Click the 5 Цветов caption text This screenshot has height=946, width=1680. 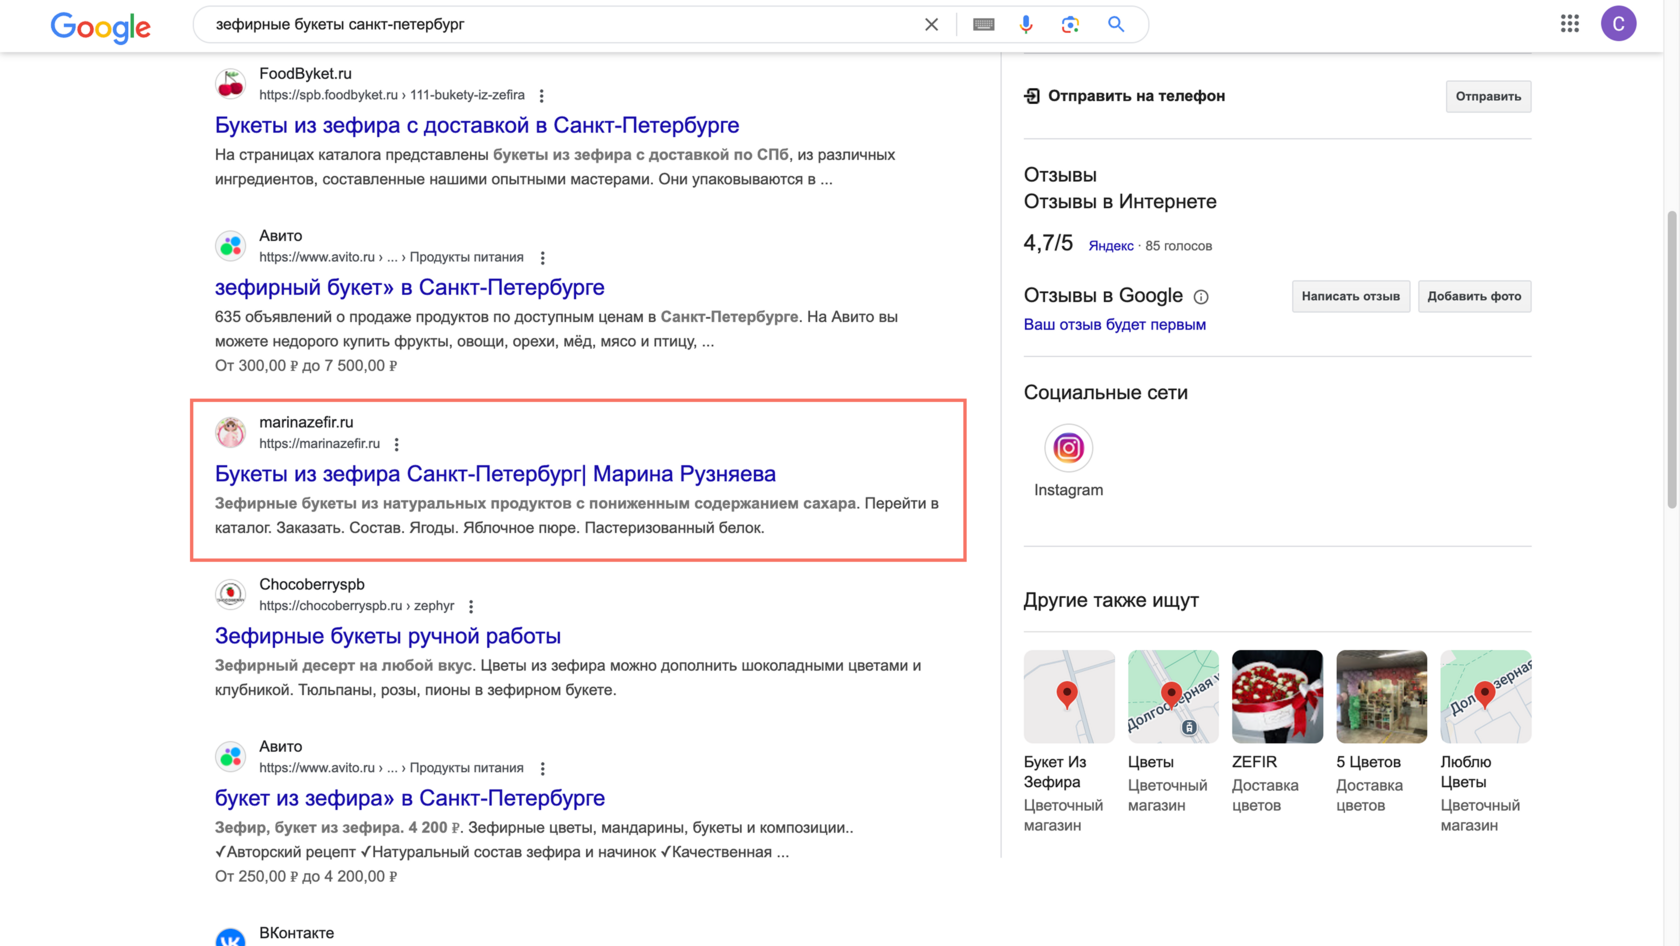(1368, 762)
